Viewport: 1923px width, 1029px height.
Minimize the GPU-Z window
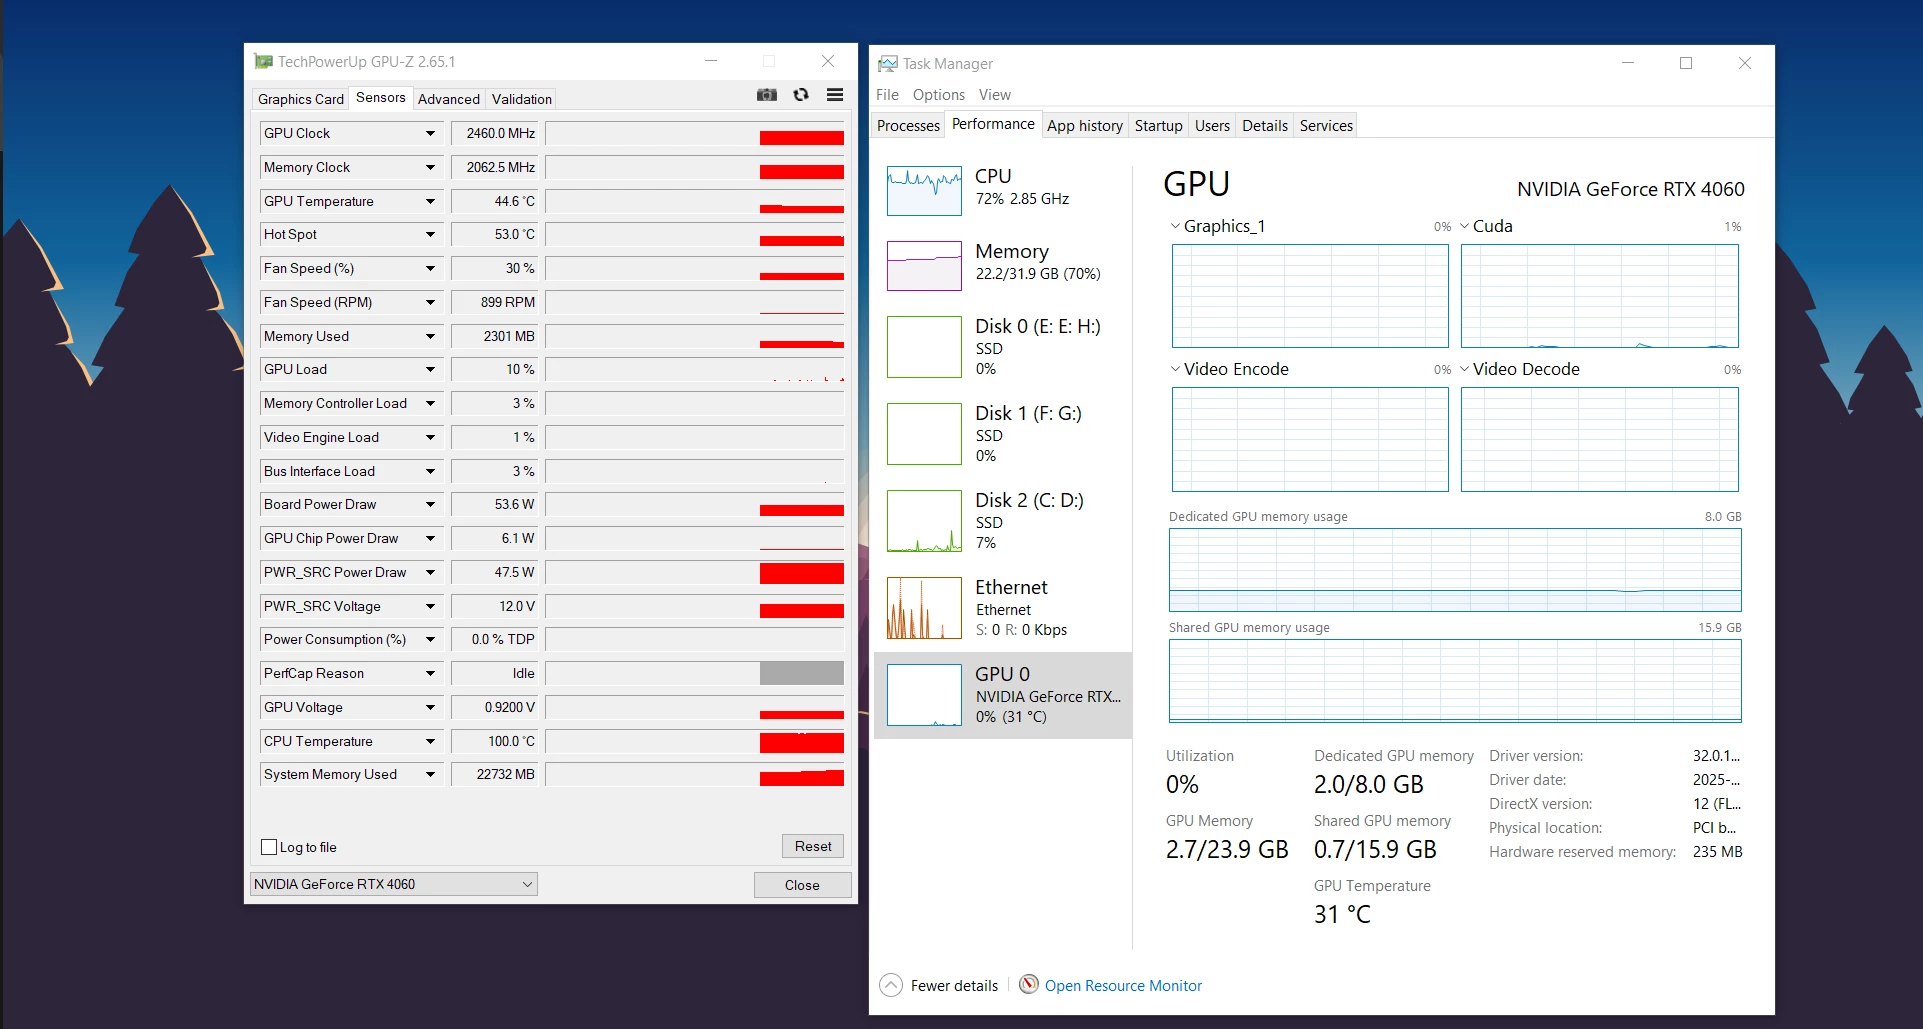coord(711,61)
